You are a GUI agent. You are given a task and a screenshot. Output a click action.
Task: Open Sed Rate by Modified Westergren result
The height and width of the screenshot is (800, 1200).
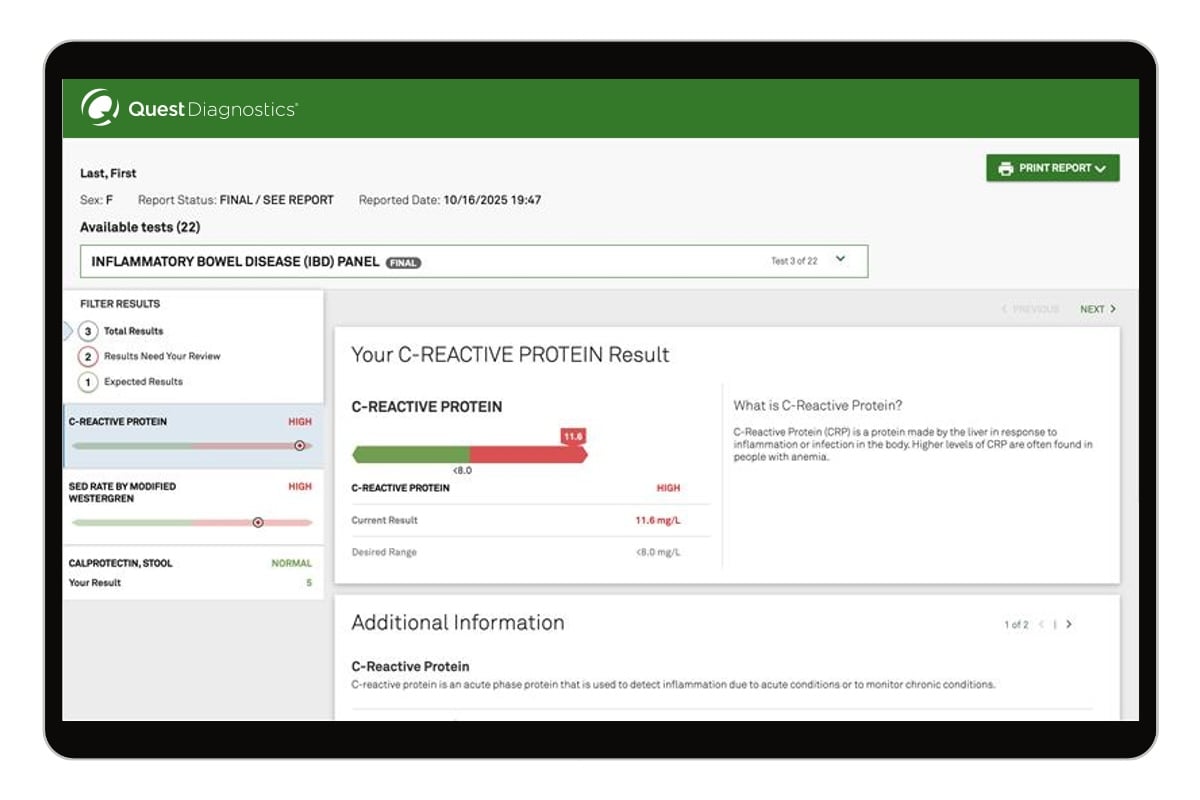(122, 492)
